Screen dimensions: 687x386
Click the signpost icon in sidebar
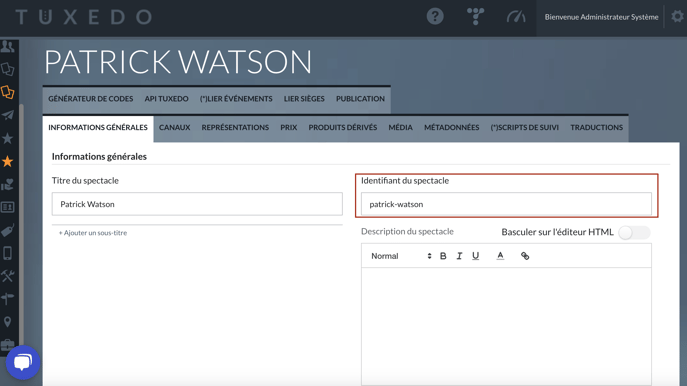[7, 299]
